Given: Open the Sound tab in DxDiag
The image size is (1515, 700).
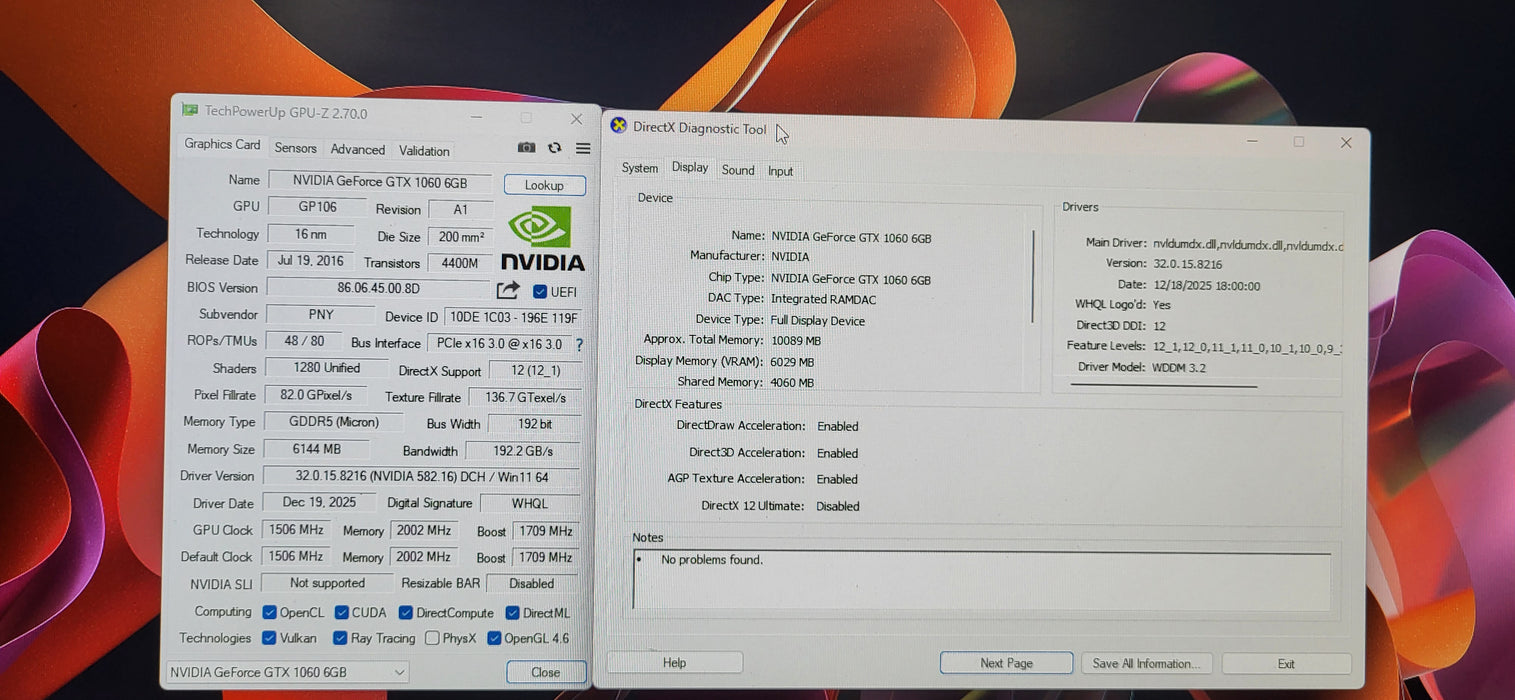Looking at the screenshot, I should (x=738, y=170).
